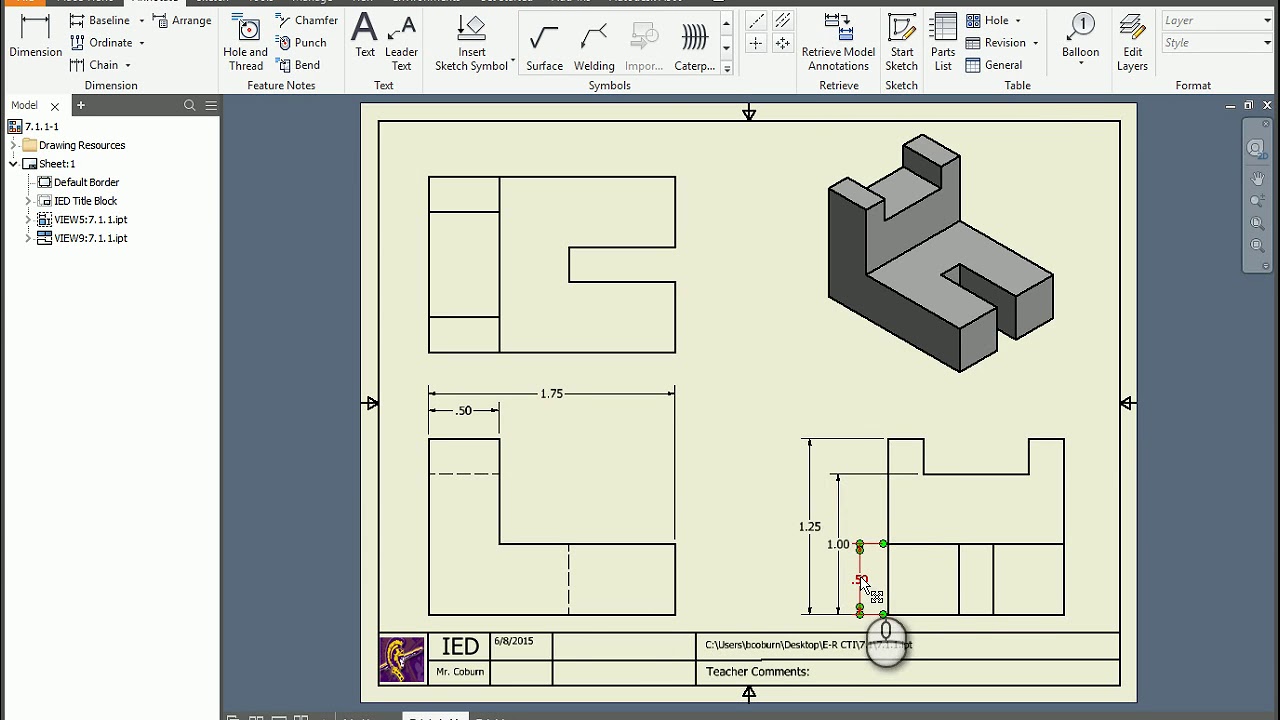Viewport: 1280px width, 720px height.
Task: Click the isometric view of the part
Action: coord(940,255)
